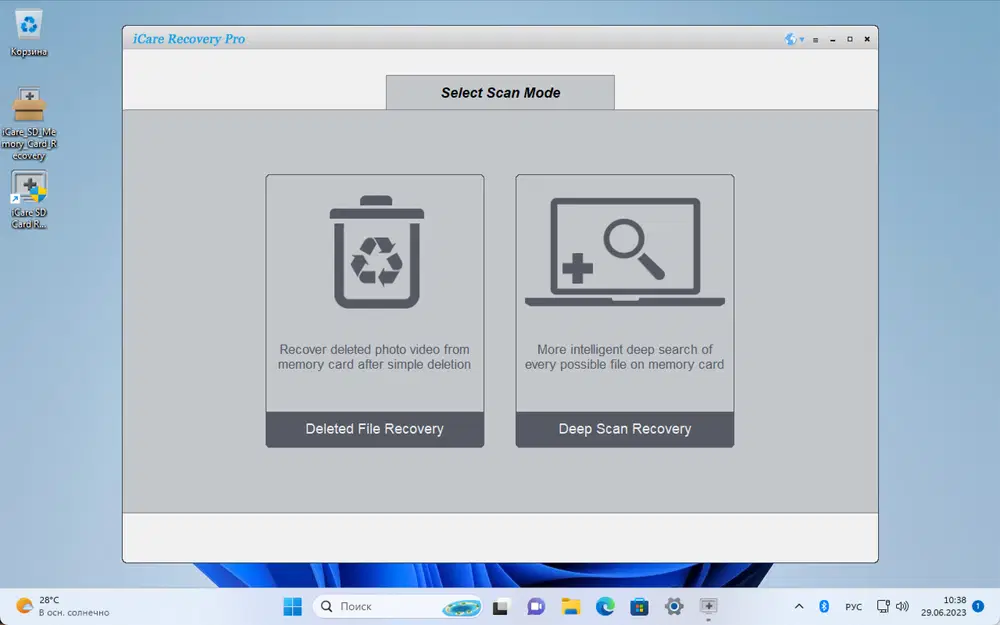Open Task View from the taskbar
The width and height of the screenshot is (1000, 625).
click(x=501, y=606)
